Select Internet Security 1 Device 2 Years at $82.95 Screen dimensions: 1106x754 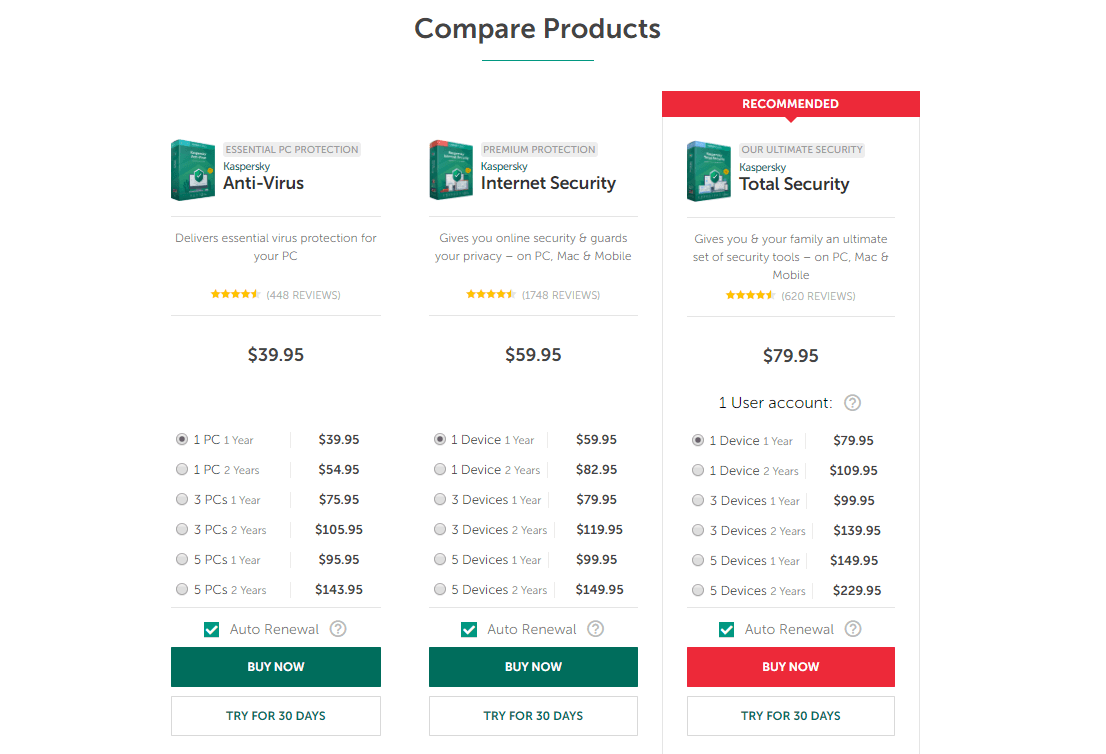click(x=440, y=469)
